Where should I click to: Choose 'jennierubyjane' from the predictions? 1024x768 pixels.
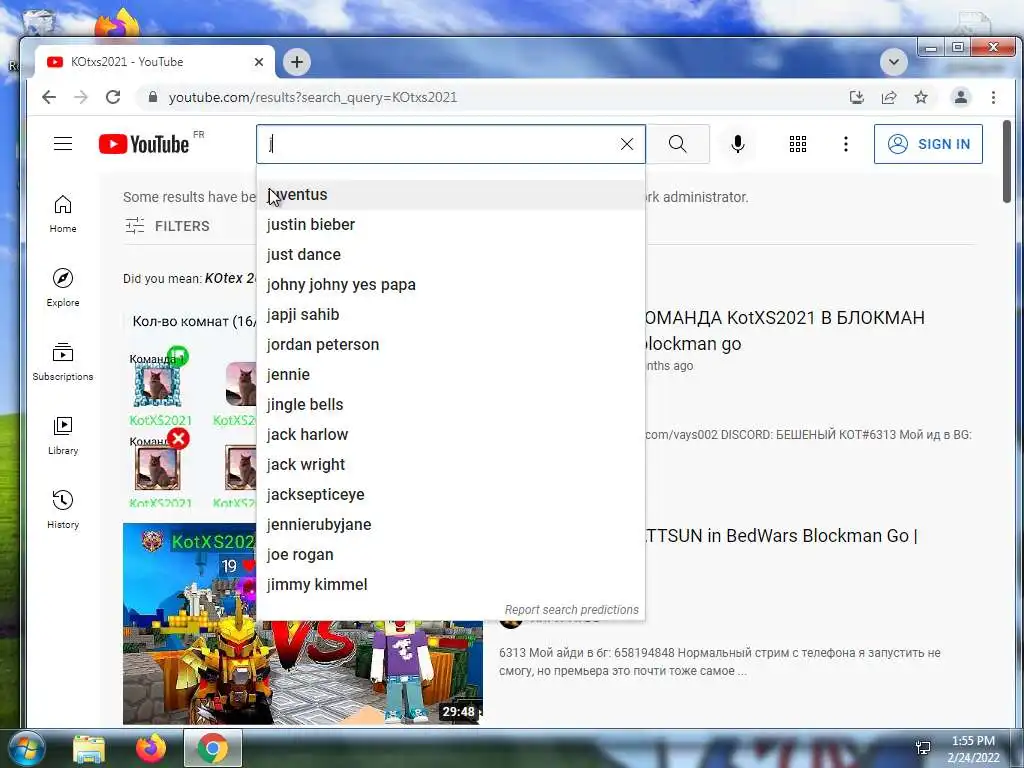[451, 525]
